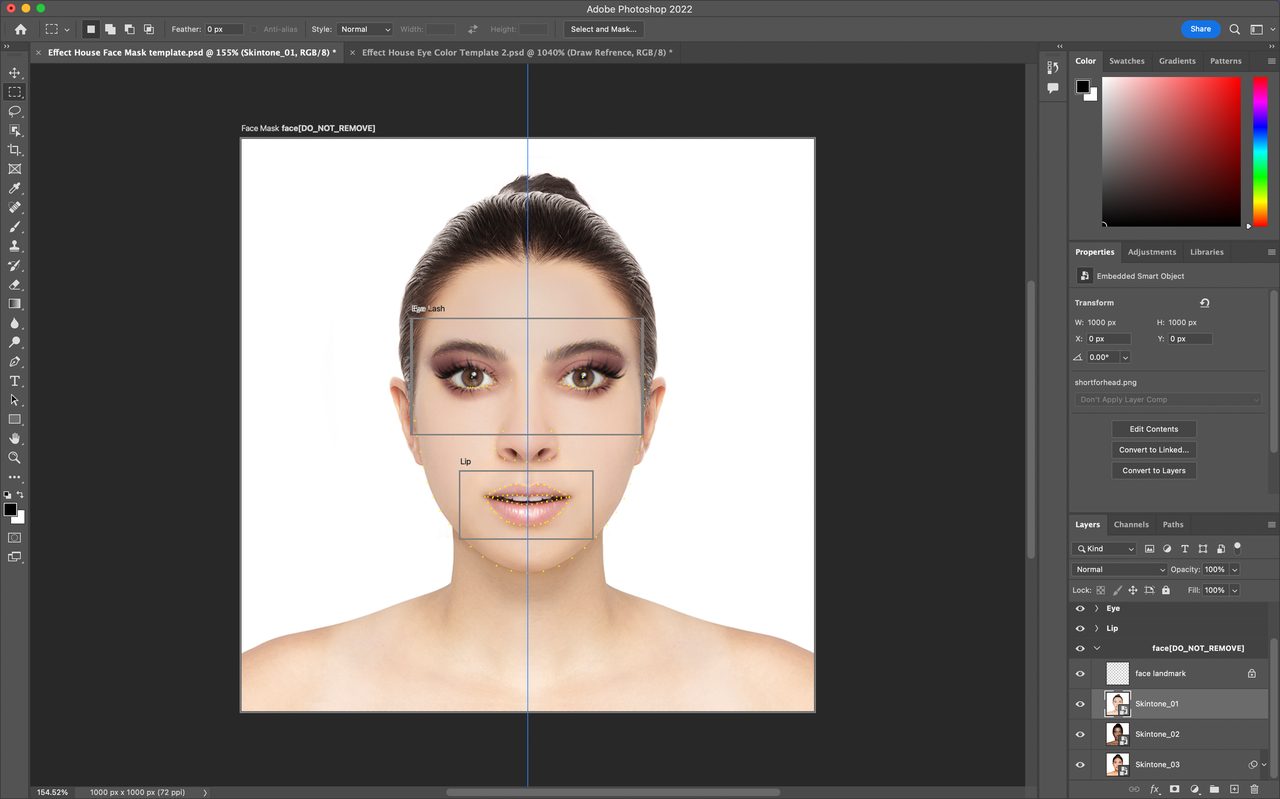Select the Horizontal Type tool
This screenshot has height=799, width=1280.
(x=15, y=381)
